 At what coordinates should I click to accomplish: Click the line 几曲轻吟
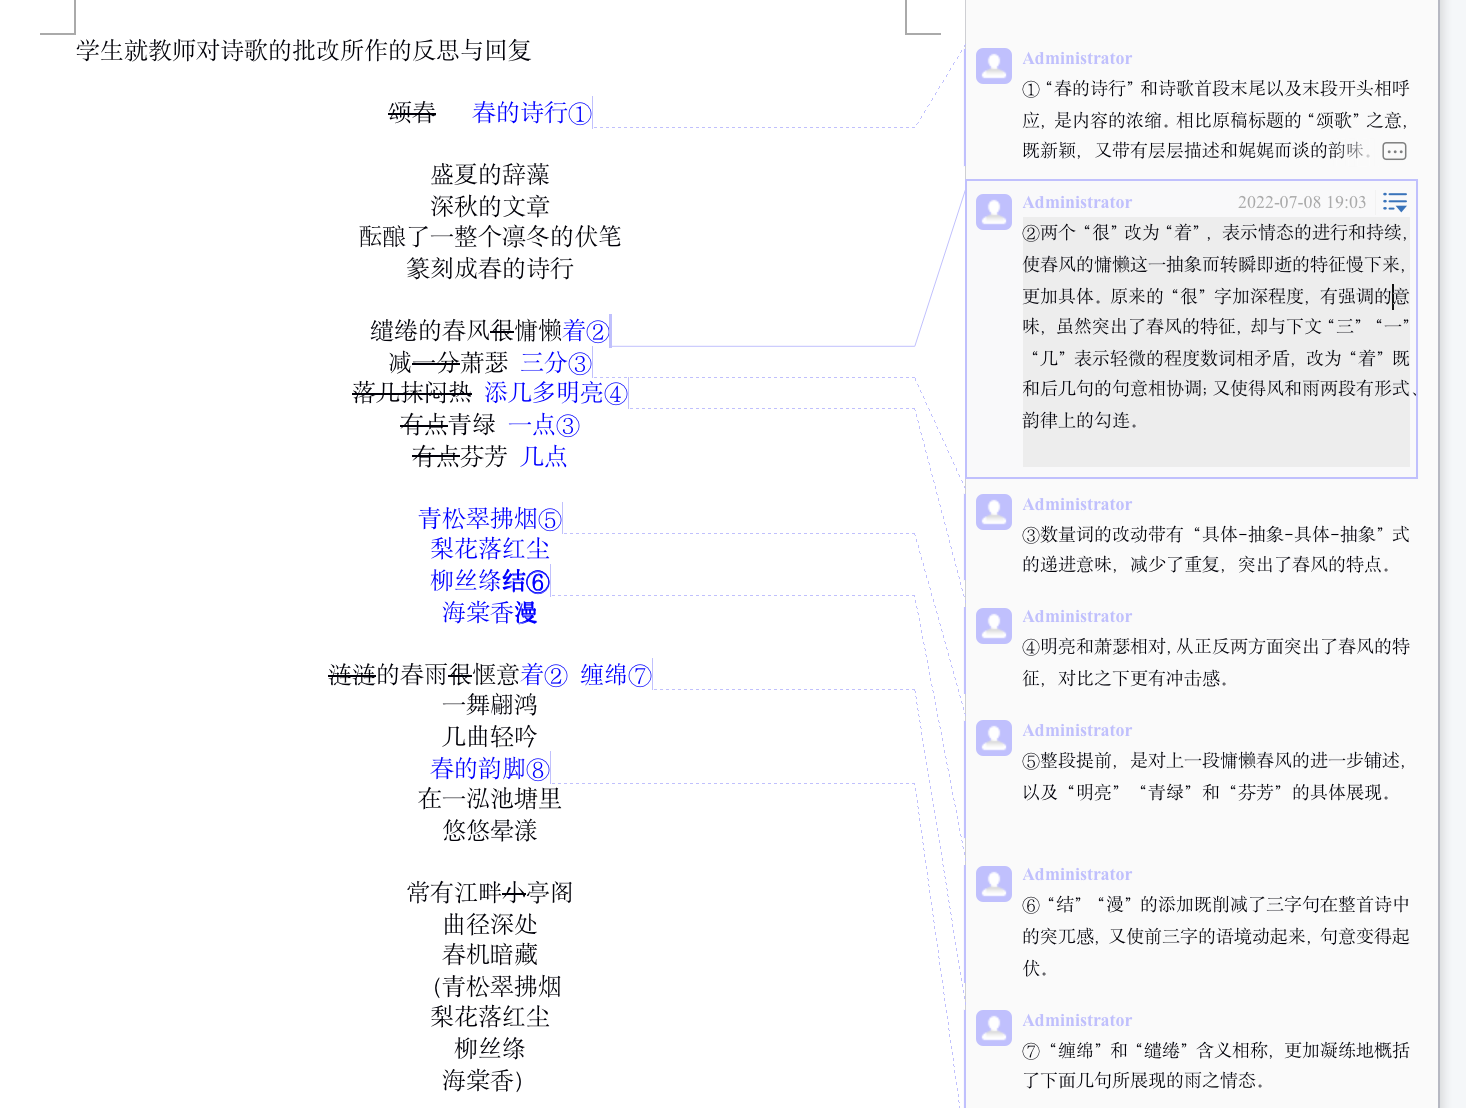point(490,736)
